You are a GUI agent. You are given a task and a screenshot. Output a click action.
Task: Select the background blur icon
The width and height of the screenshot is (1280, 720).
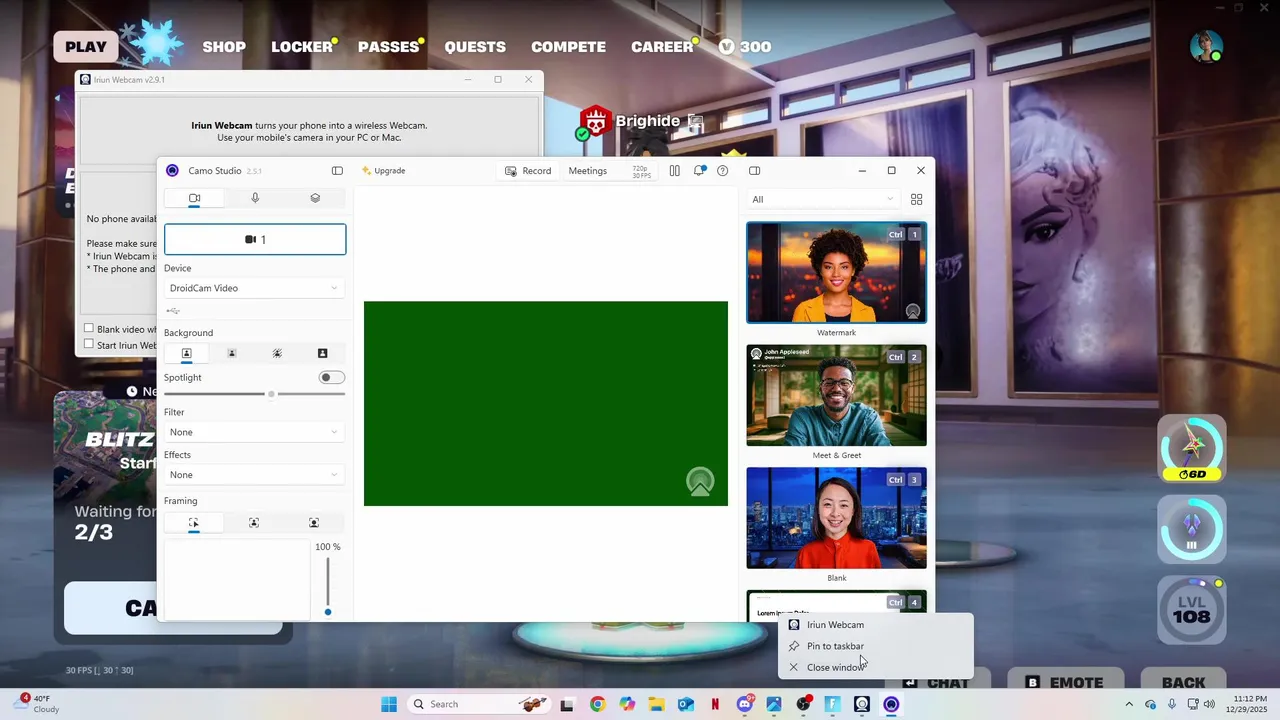[277, 354]
